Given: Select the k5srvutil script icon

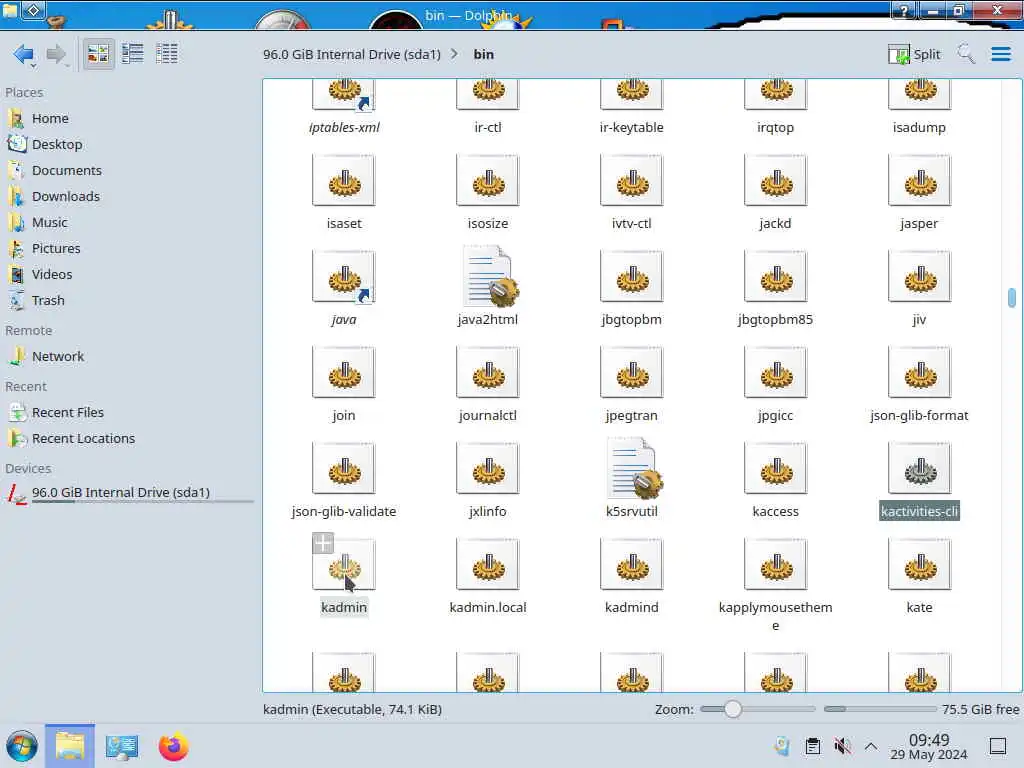Looking at the screenshot, I should (633, 469).
